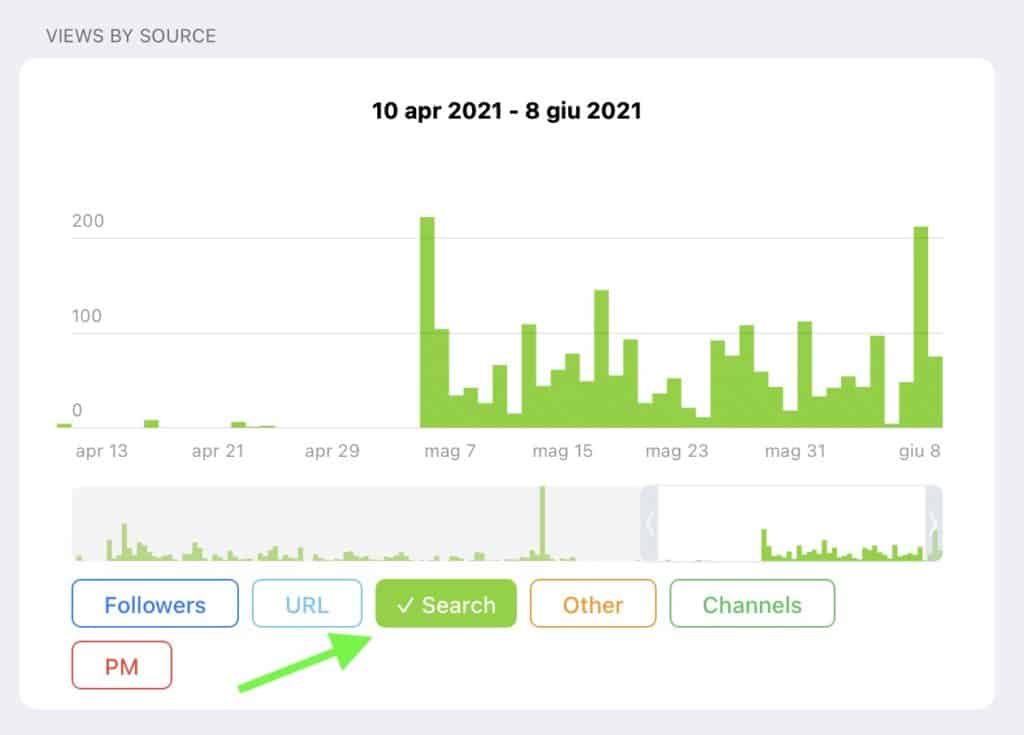
Task: Click the mag 15 axis label
Action: (x=563, y=451)
